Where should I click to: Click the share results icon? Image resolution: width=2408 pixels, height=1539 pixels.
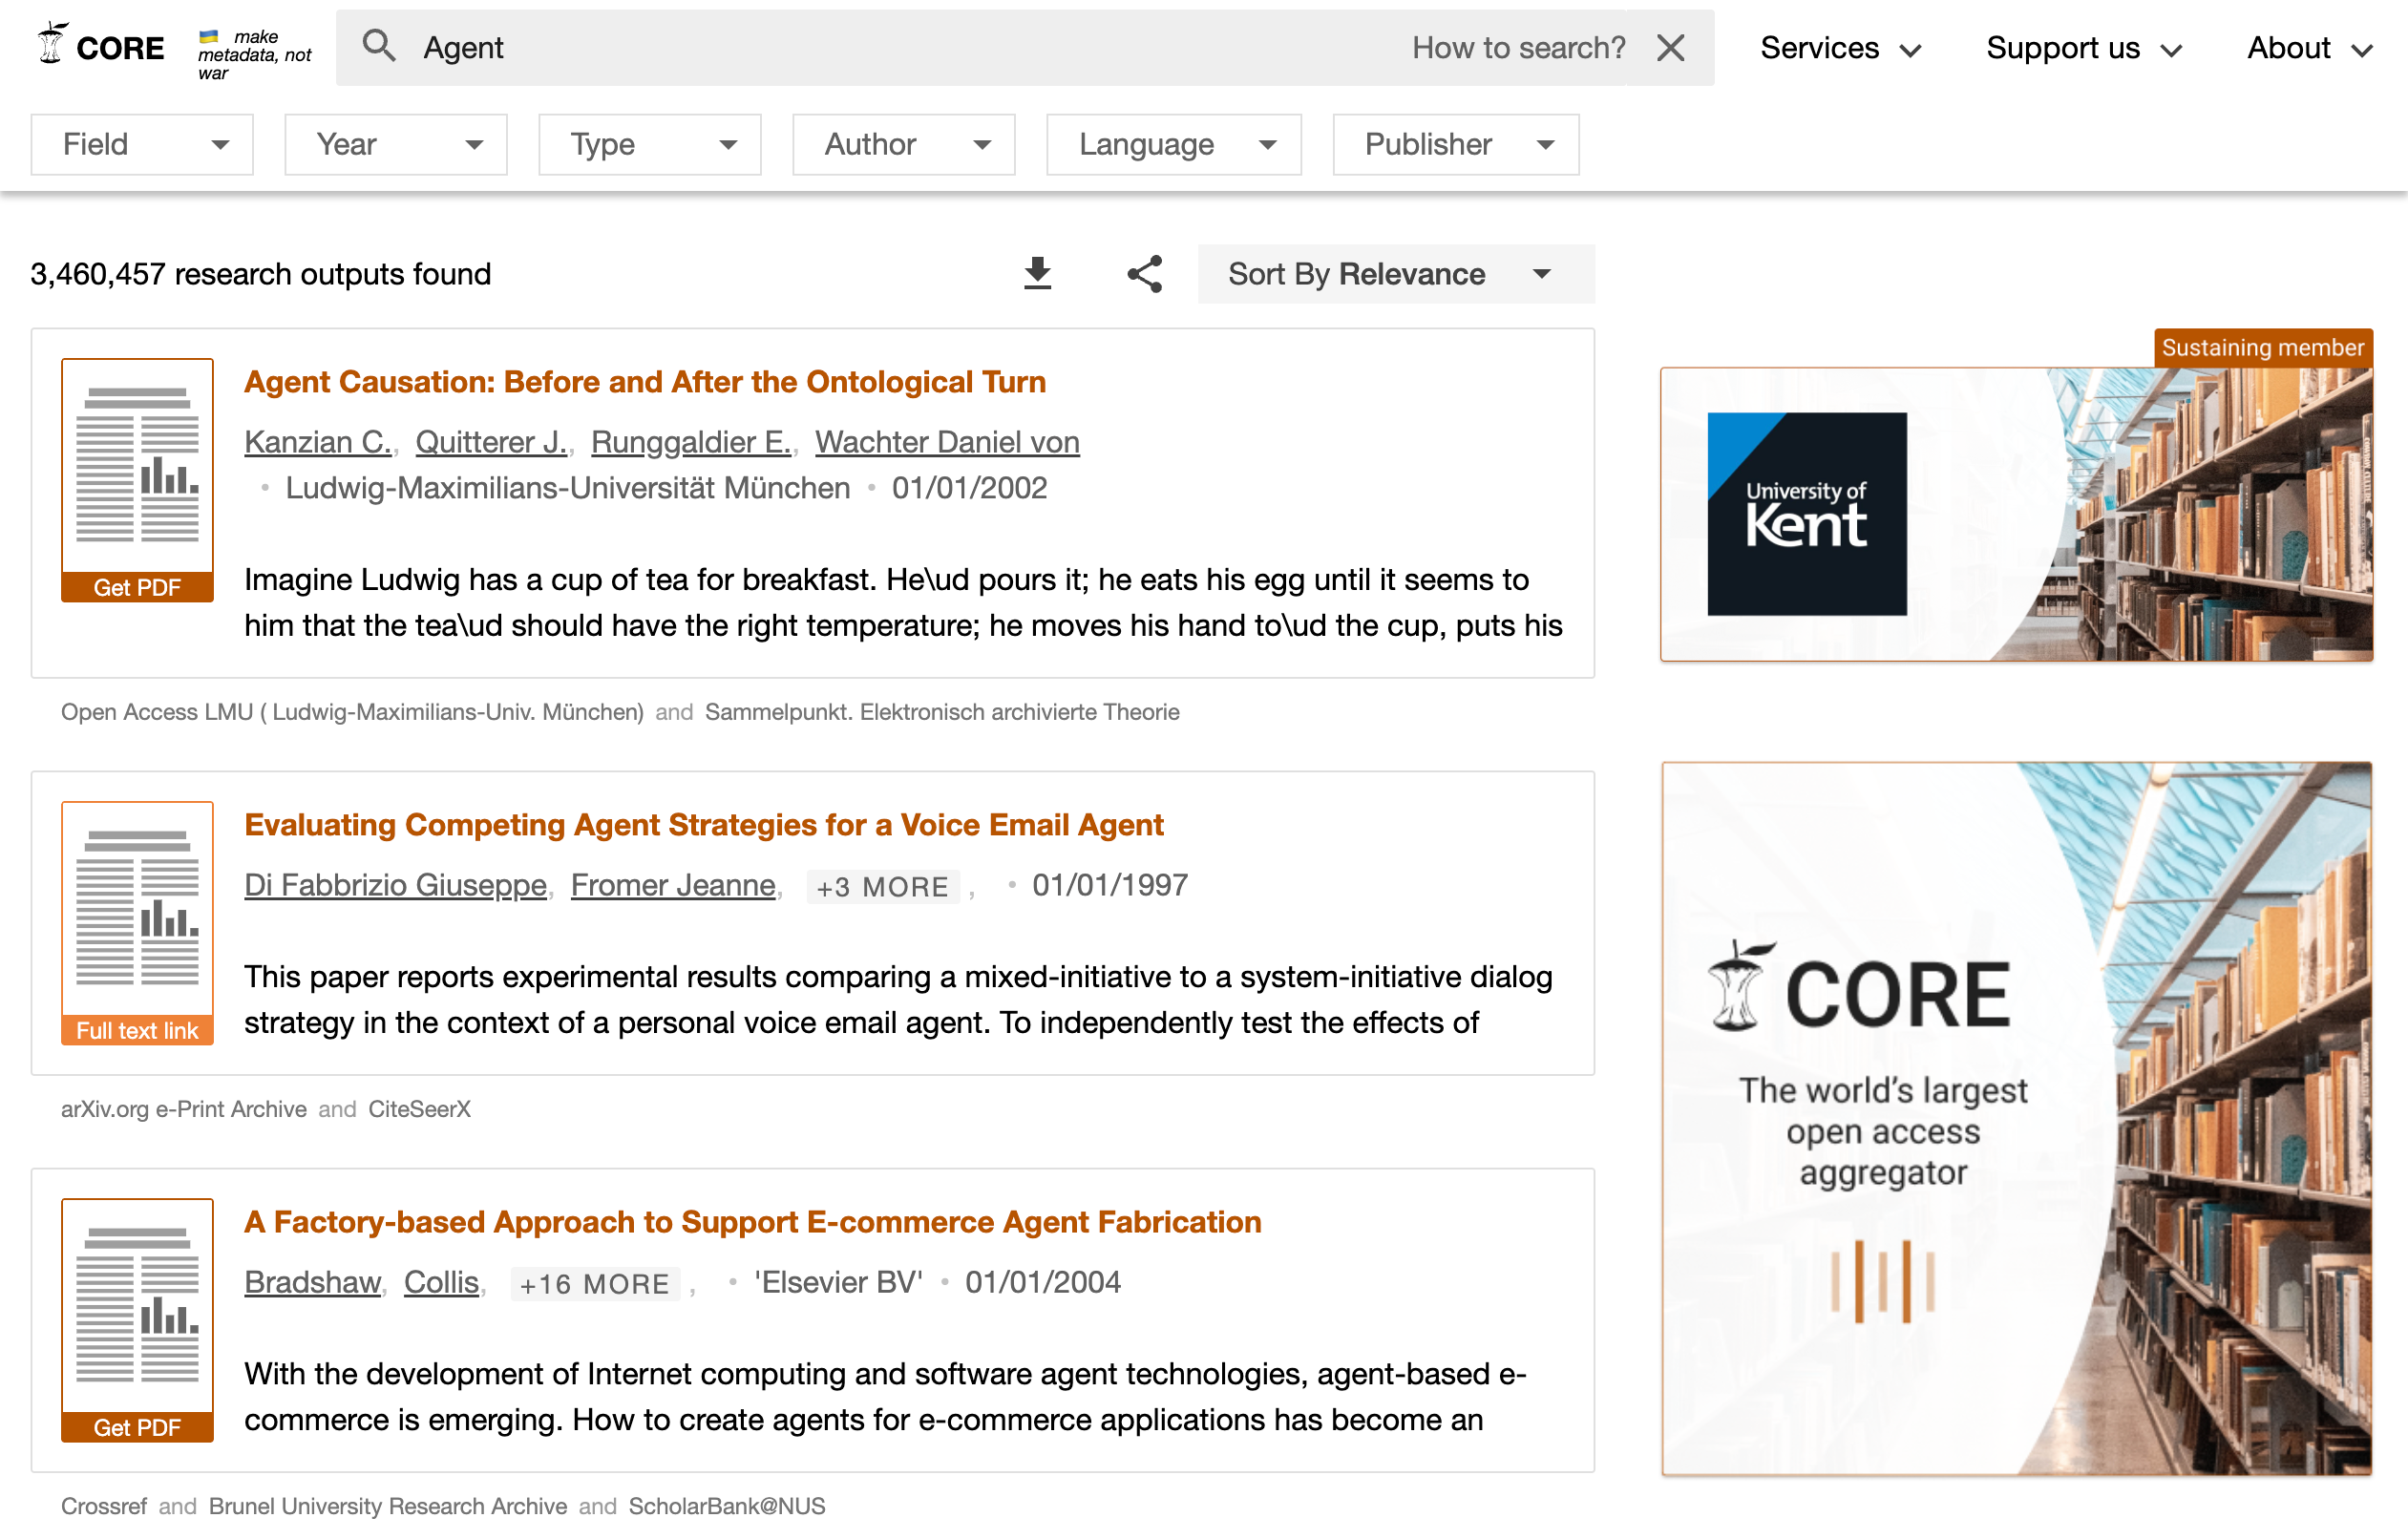click(x=1144, y=273)
